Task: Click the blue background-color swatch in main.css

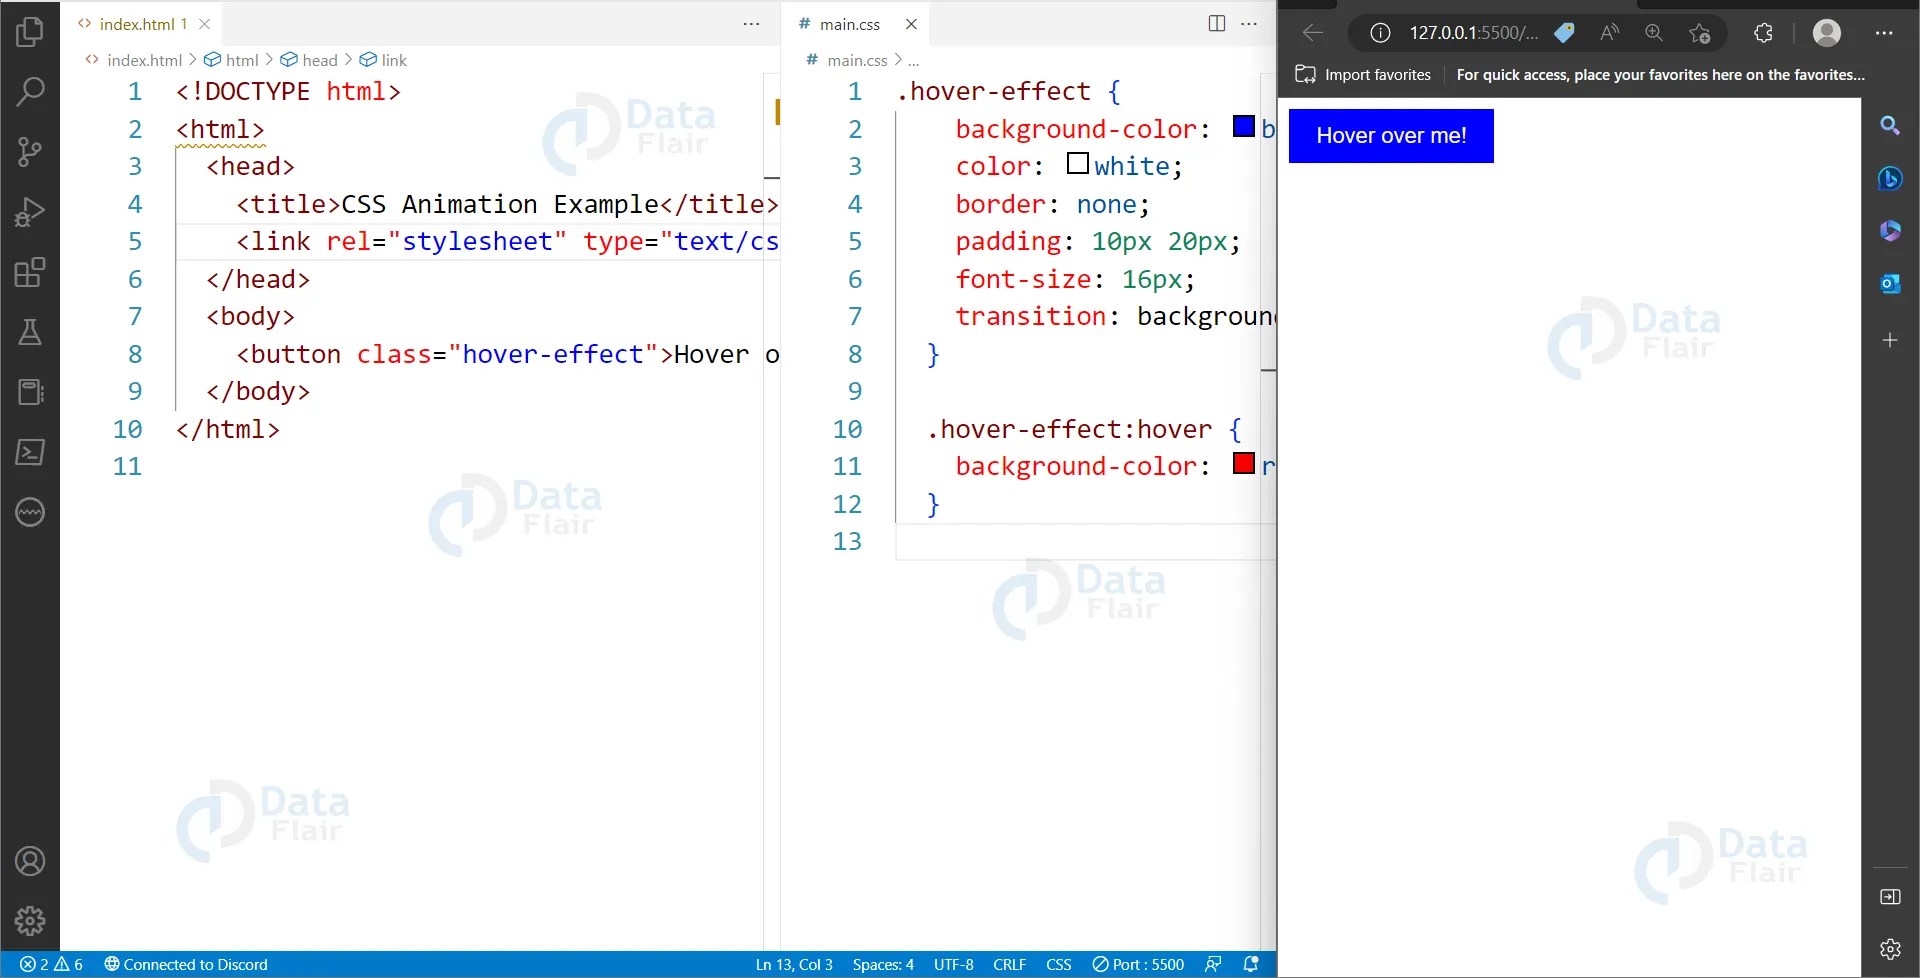Action: (x=1243, y=126)
